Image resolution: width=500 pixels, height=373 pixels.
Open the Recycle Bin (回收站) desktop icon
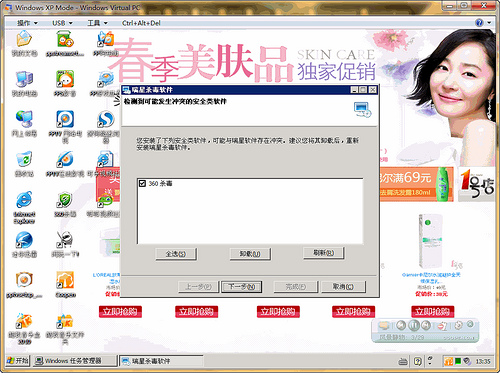tap(24, 159)
